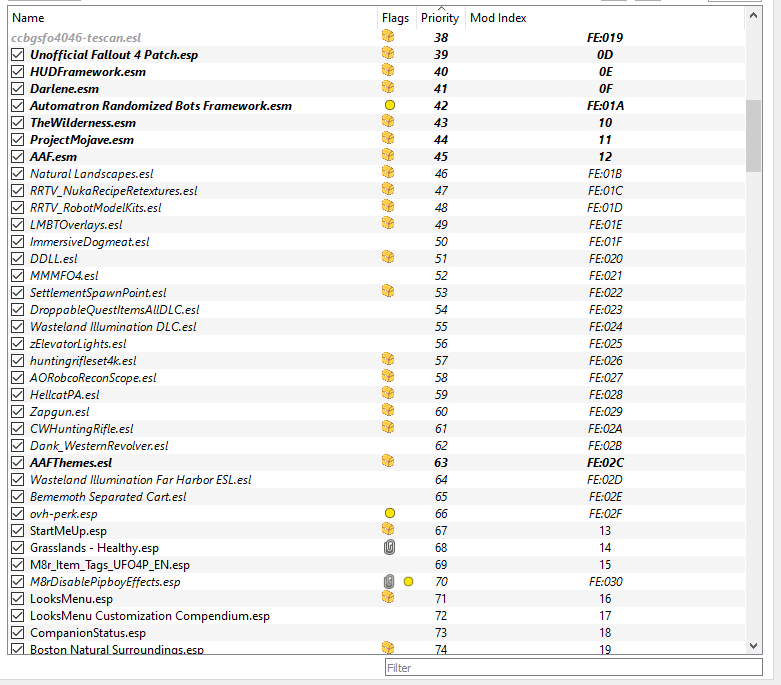Toggle the Darlene.esm checkbox
Screen dimensions: 781x685
(x=17, y=89)
